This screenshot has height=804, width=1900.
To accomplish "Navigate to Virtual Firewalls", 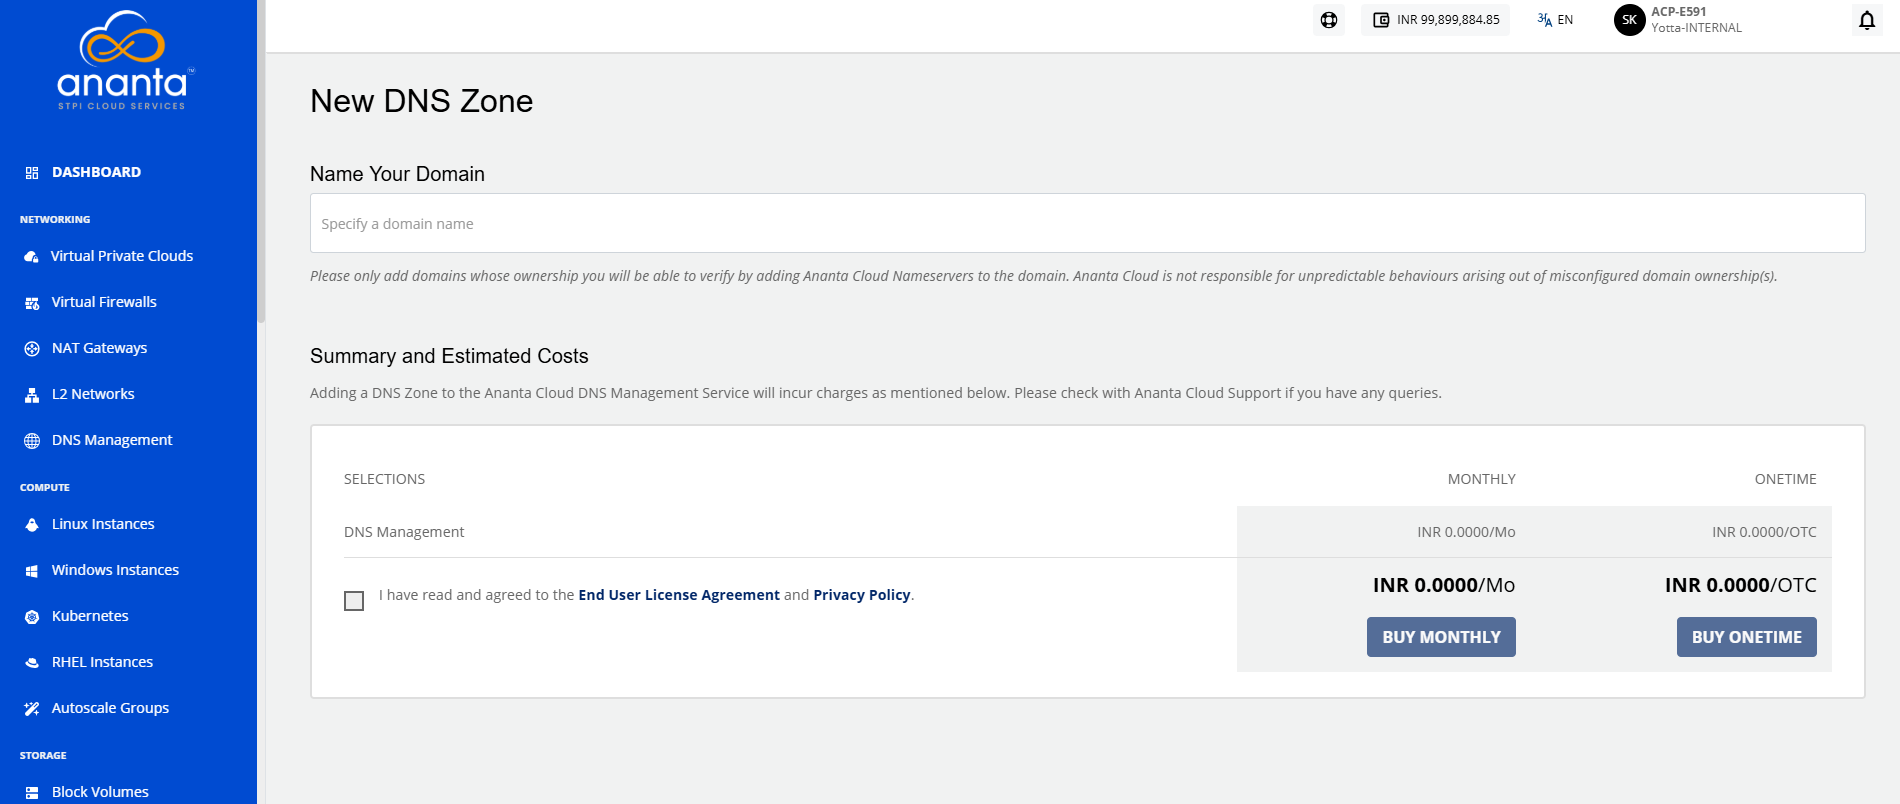I will pos(104,302).
